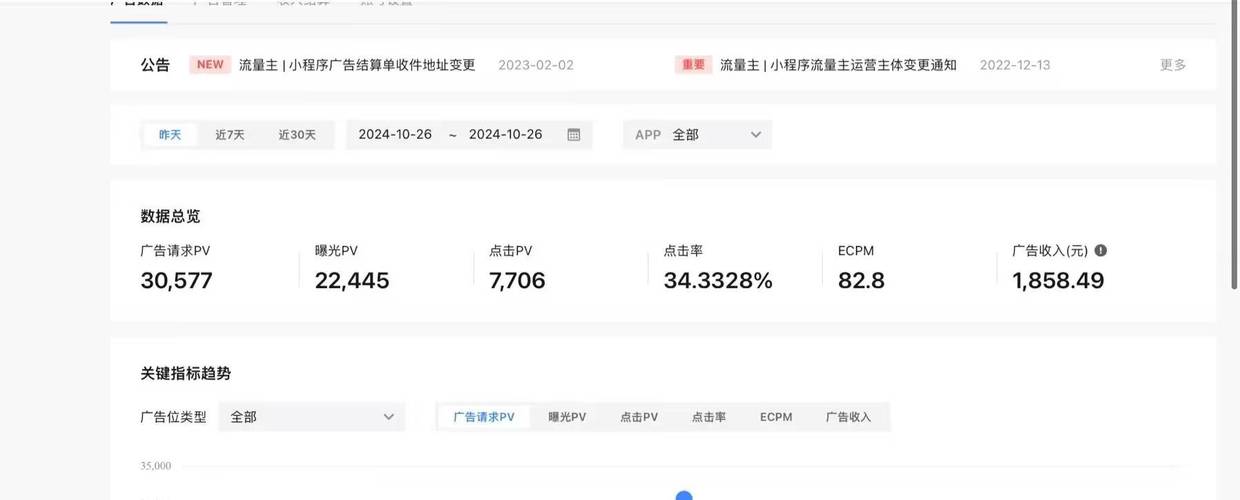Click the 2022-12-13 announcement date
Screen dimensions: 1240x500
point(1015,65)
